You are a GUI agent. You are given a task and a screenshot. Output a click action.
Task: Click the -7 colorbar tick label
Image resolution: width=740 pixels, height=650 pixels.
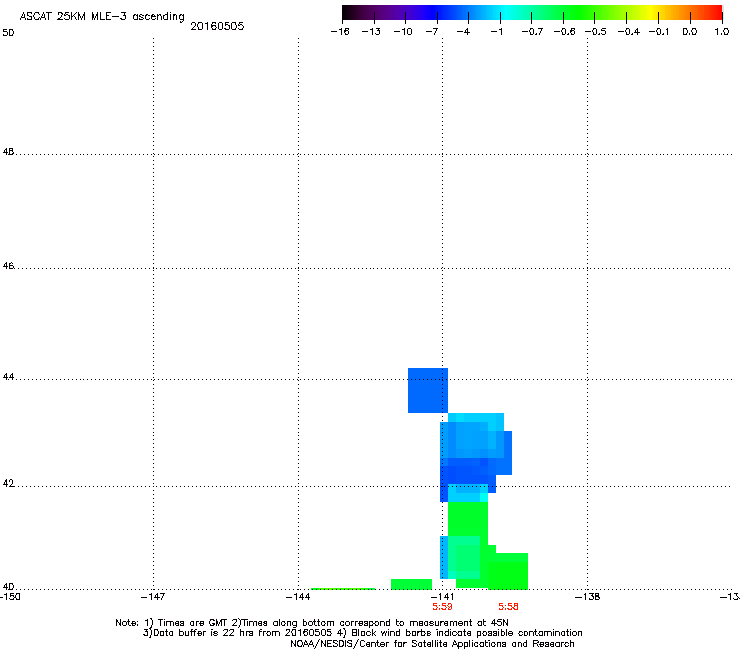point(432,32)
